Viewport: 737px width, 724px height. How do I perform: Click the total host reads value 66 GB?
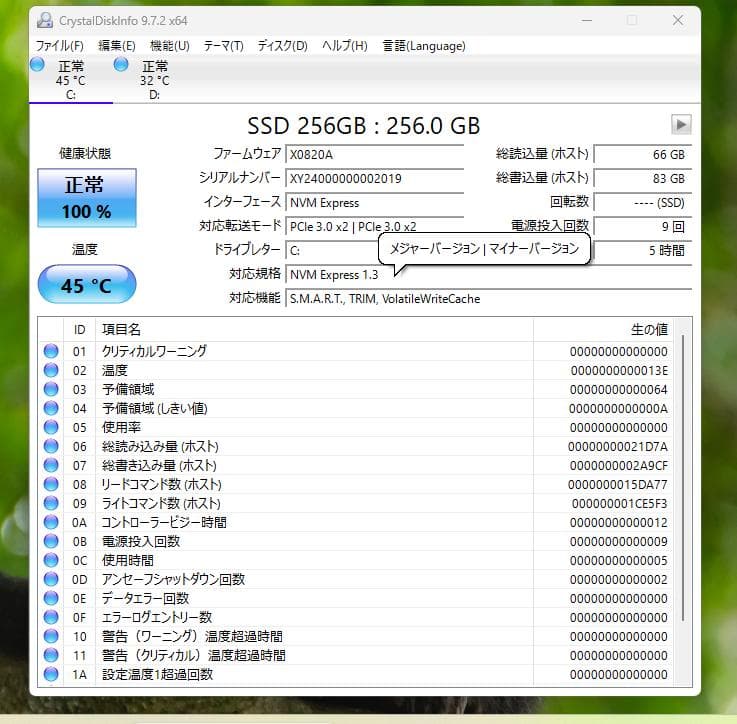643,155
